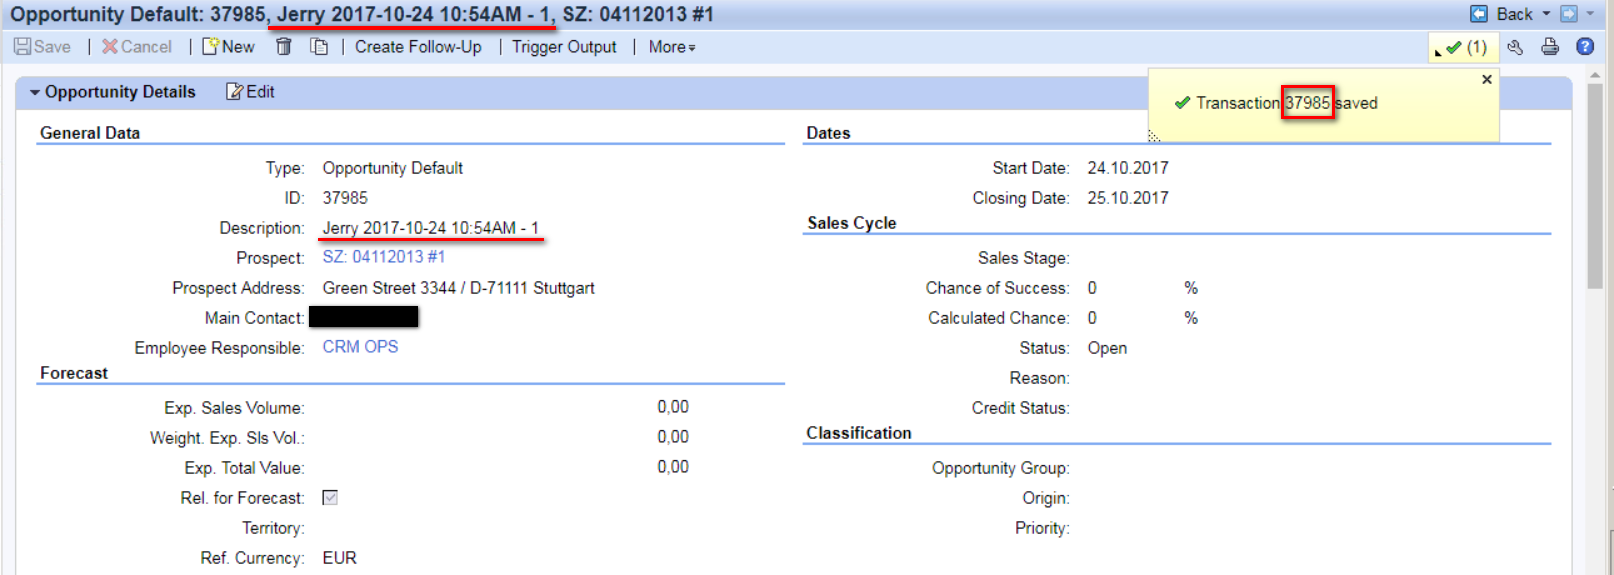
Task: Click the blue Back arrow icon
Action: 1479,14
